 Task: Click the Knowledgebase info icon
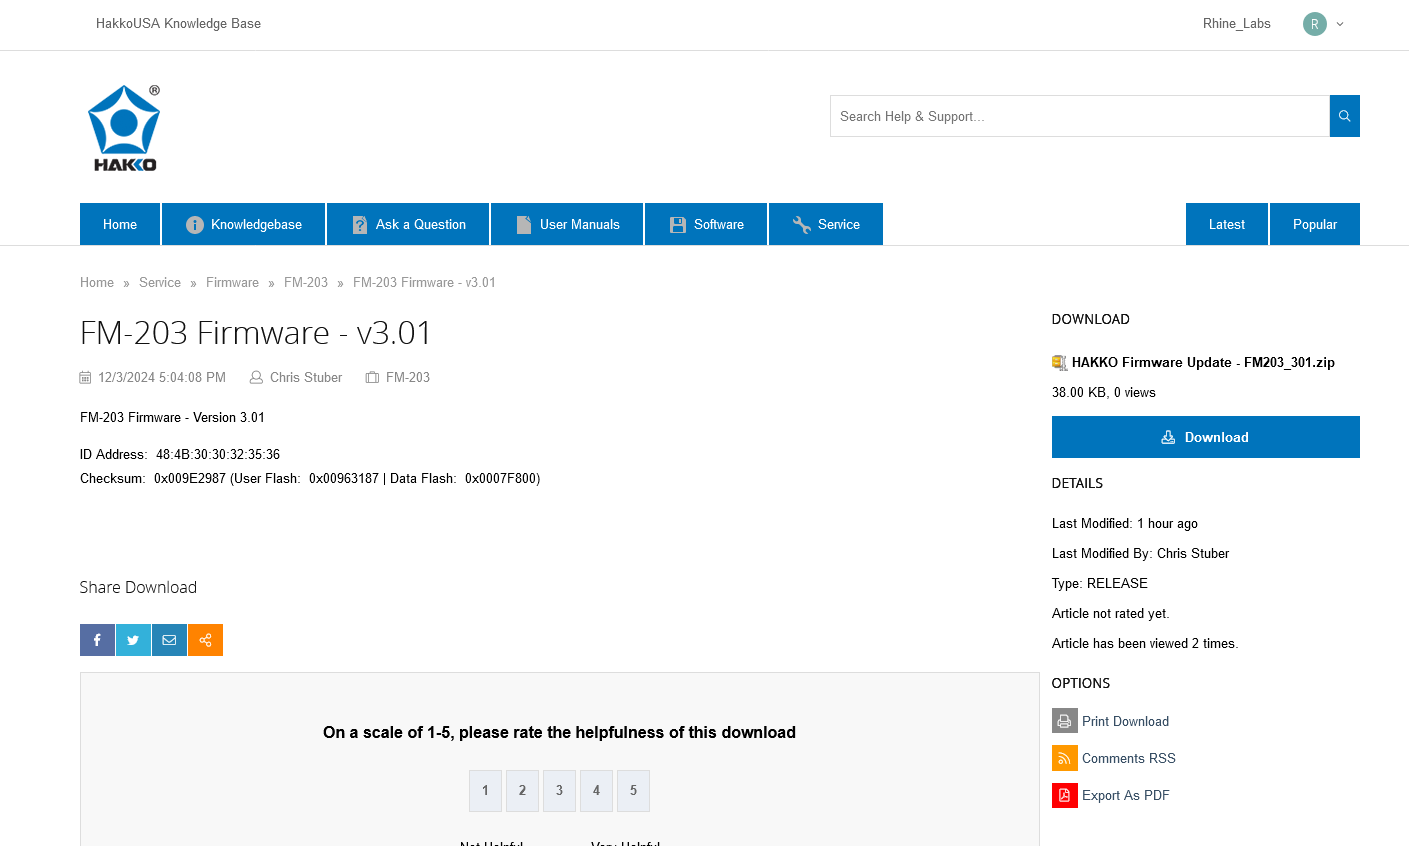(x=195, y=225)
